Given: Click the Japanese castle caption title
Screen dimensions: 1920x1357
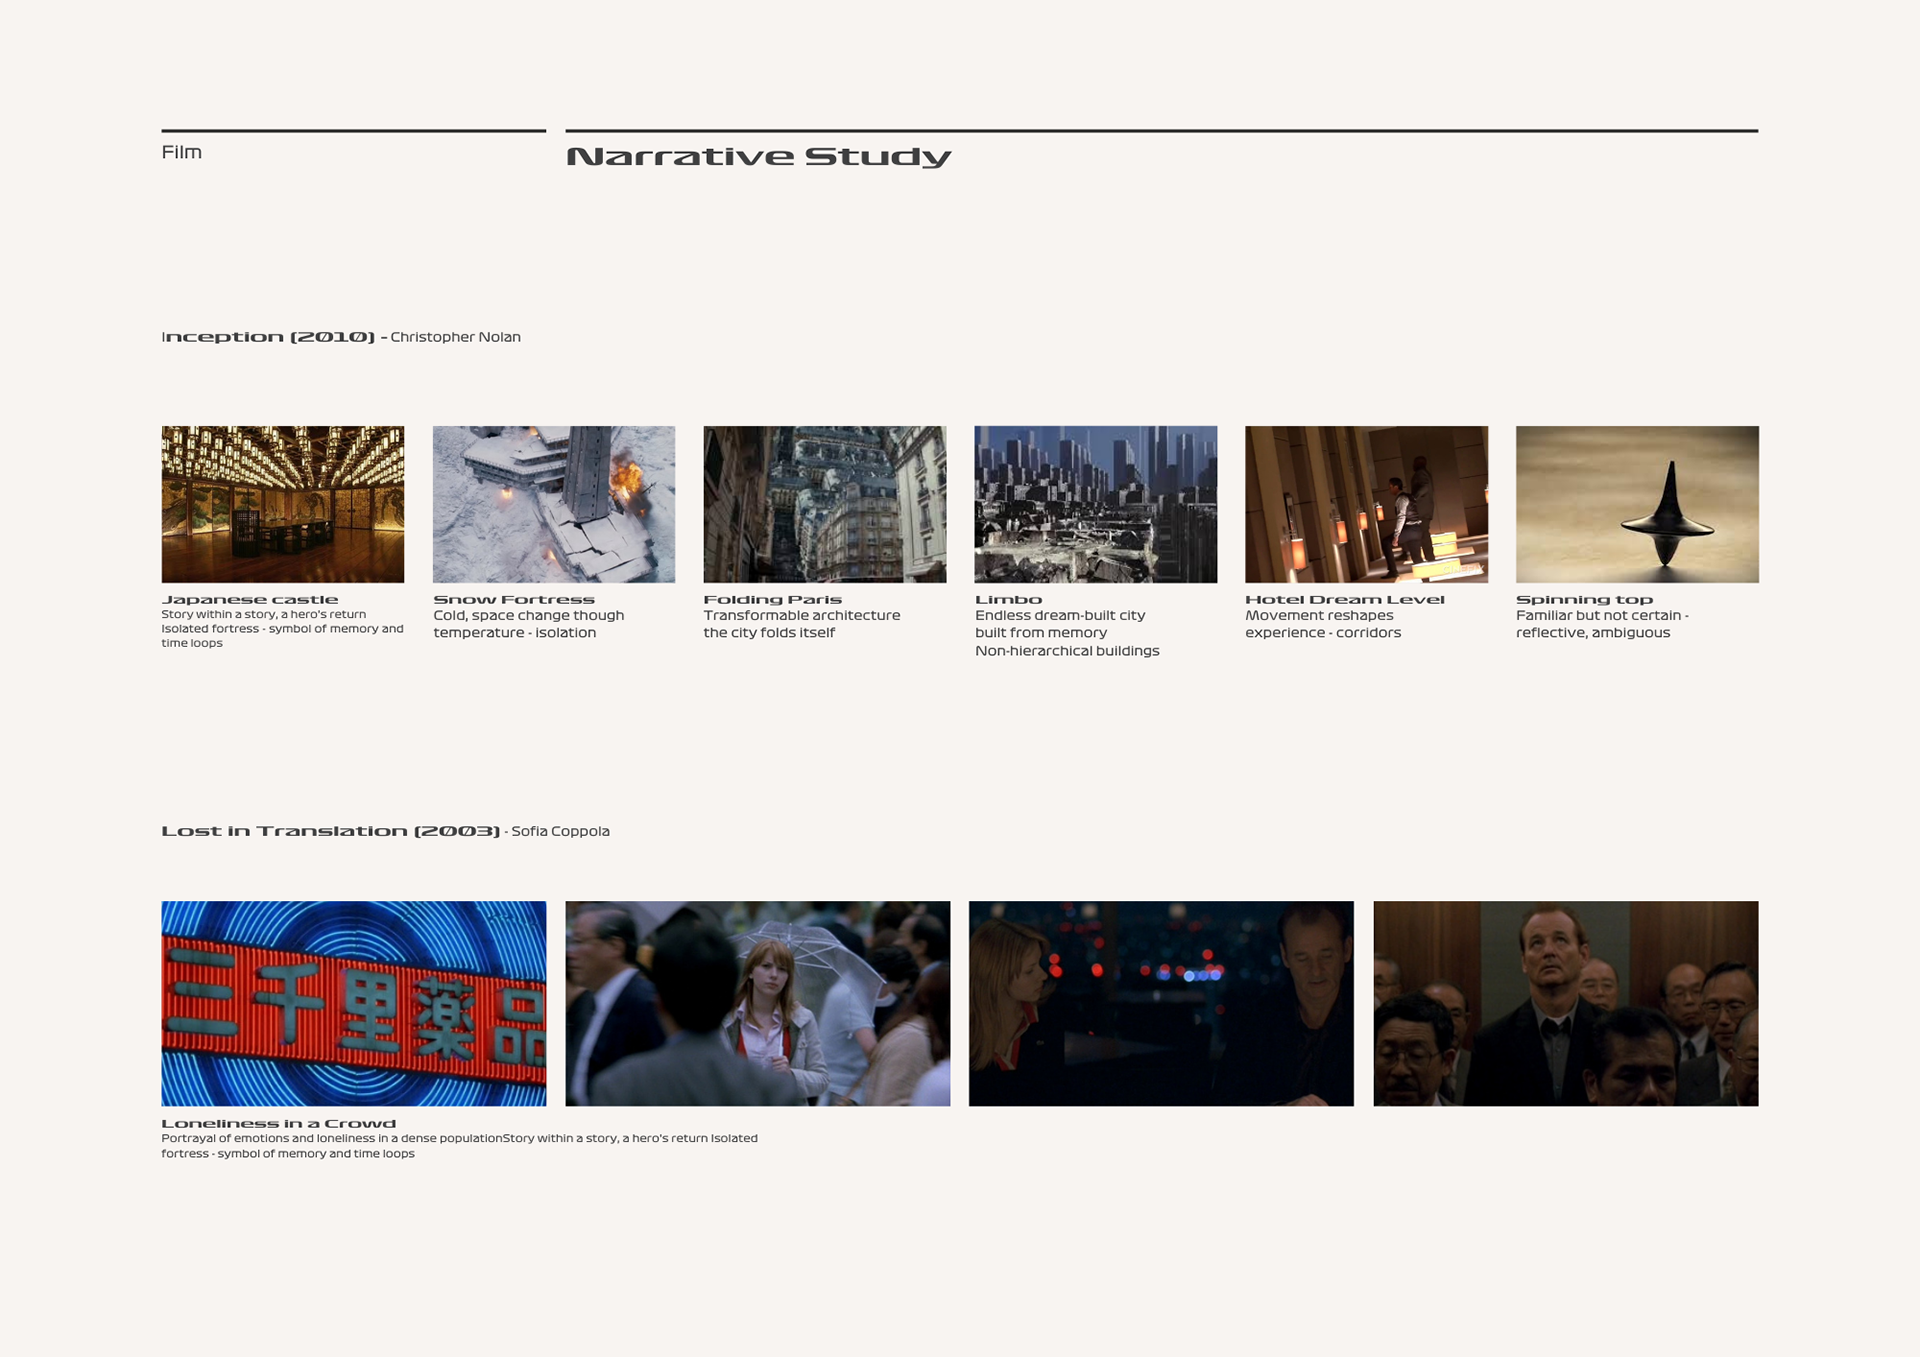Looking at the screenshot, I should click(250, 600).
